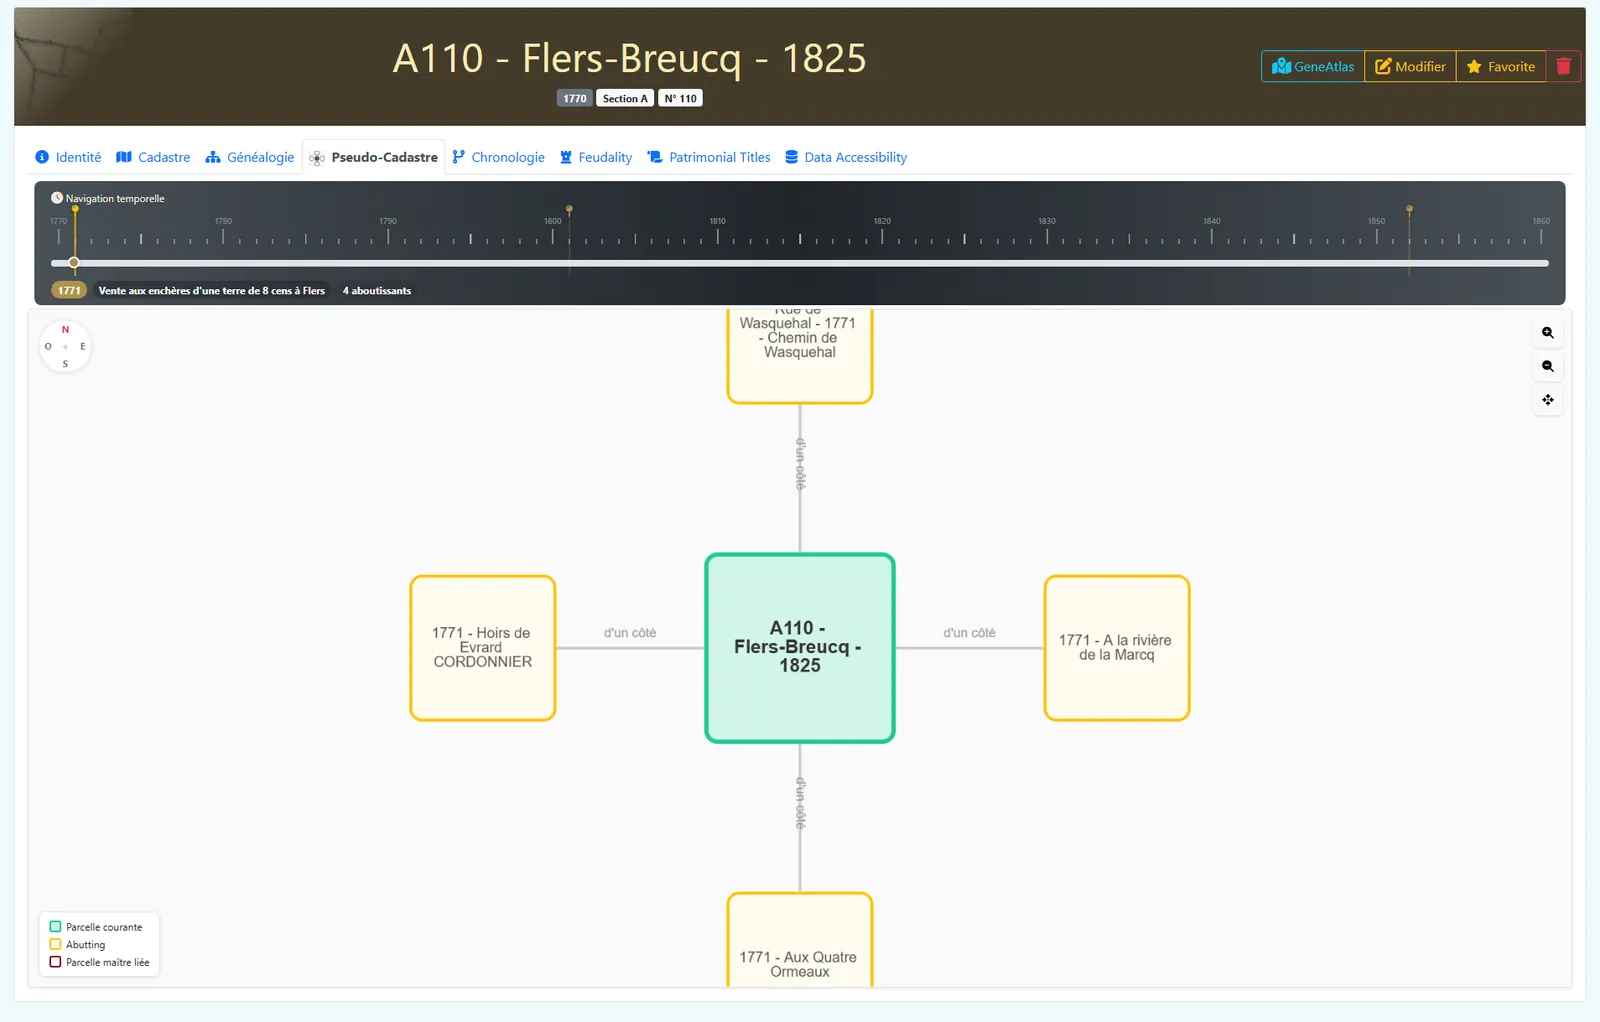Click the red trash delete icon

1563,67
